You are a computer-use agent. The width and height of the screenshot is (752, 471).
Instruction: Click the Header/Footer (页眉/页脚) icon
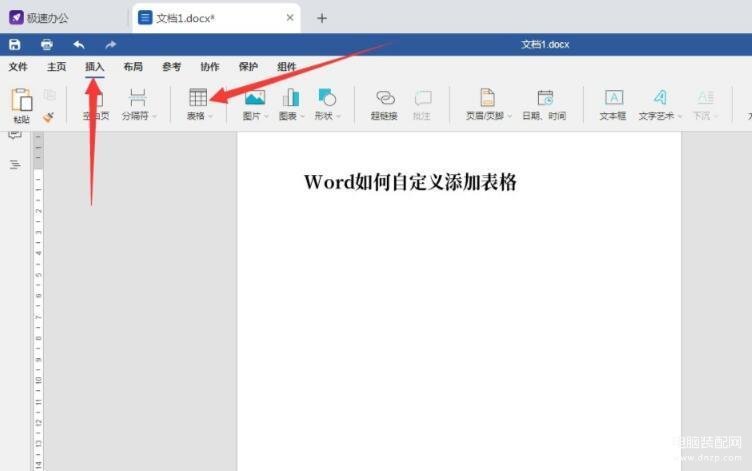(487, 97)
